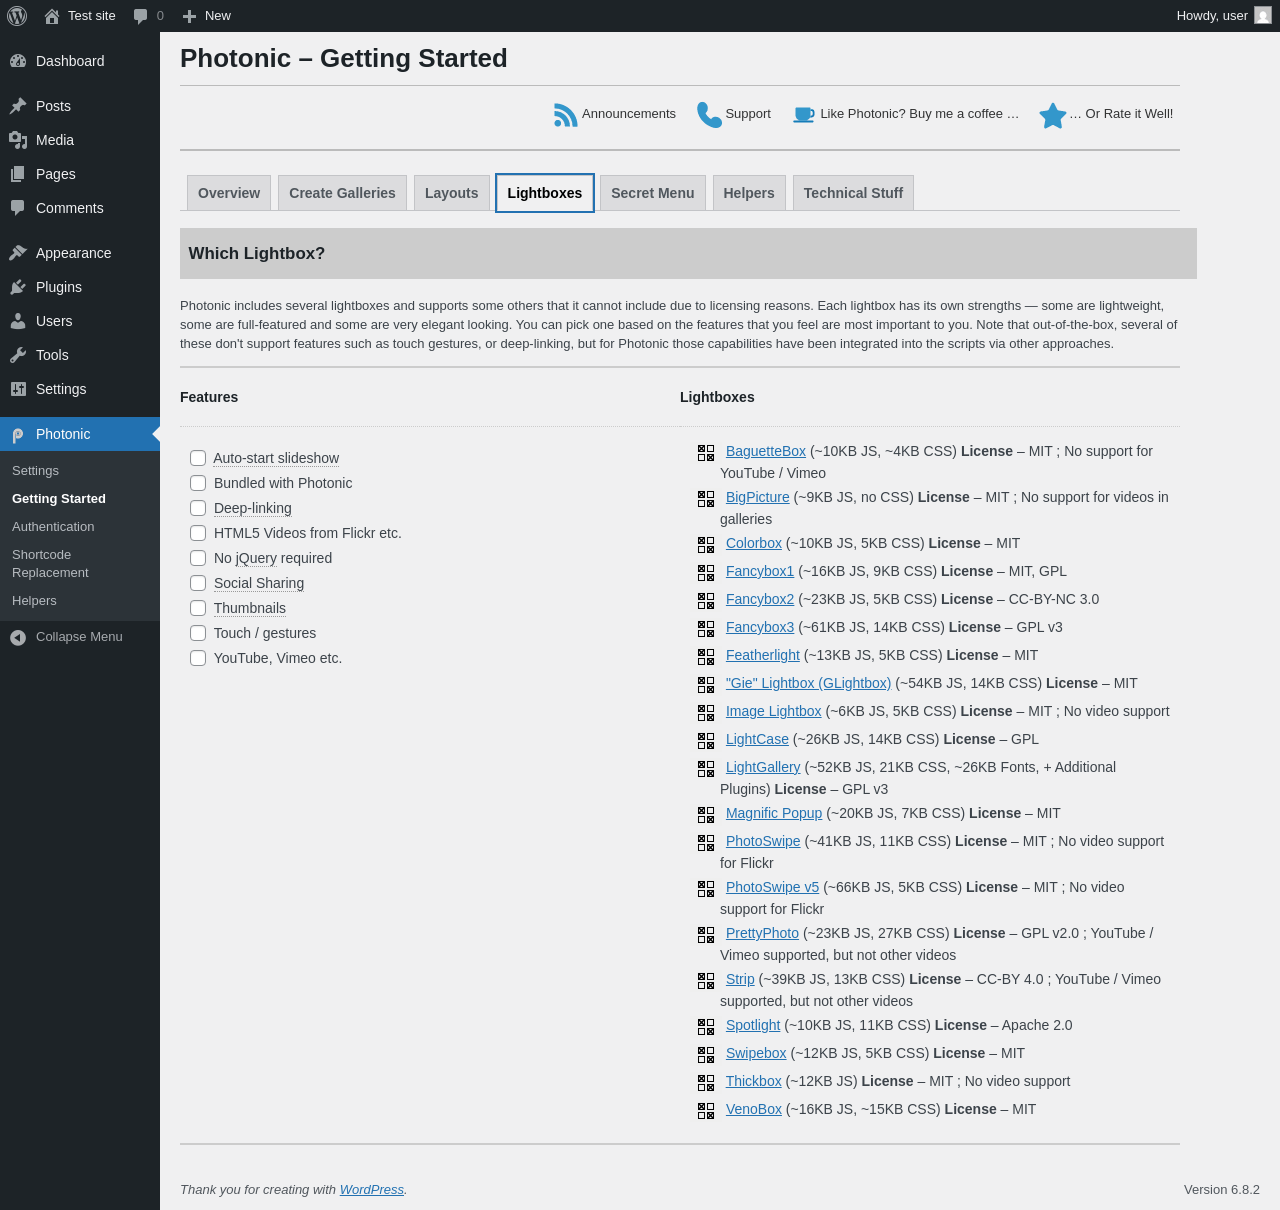
Task: Click the grid icon beside BaguetteBox
Action: (x=706, y=453)
